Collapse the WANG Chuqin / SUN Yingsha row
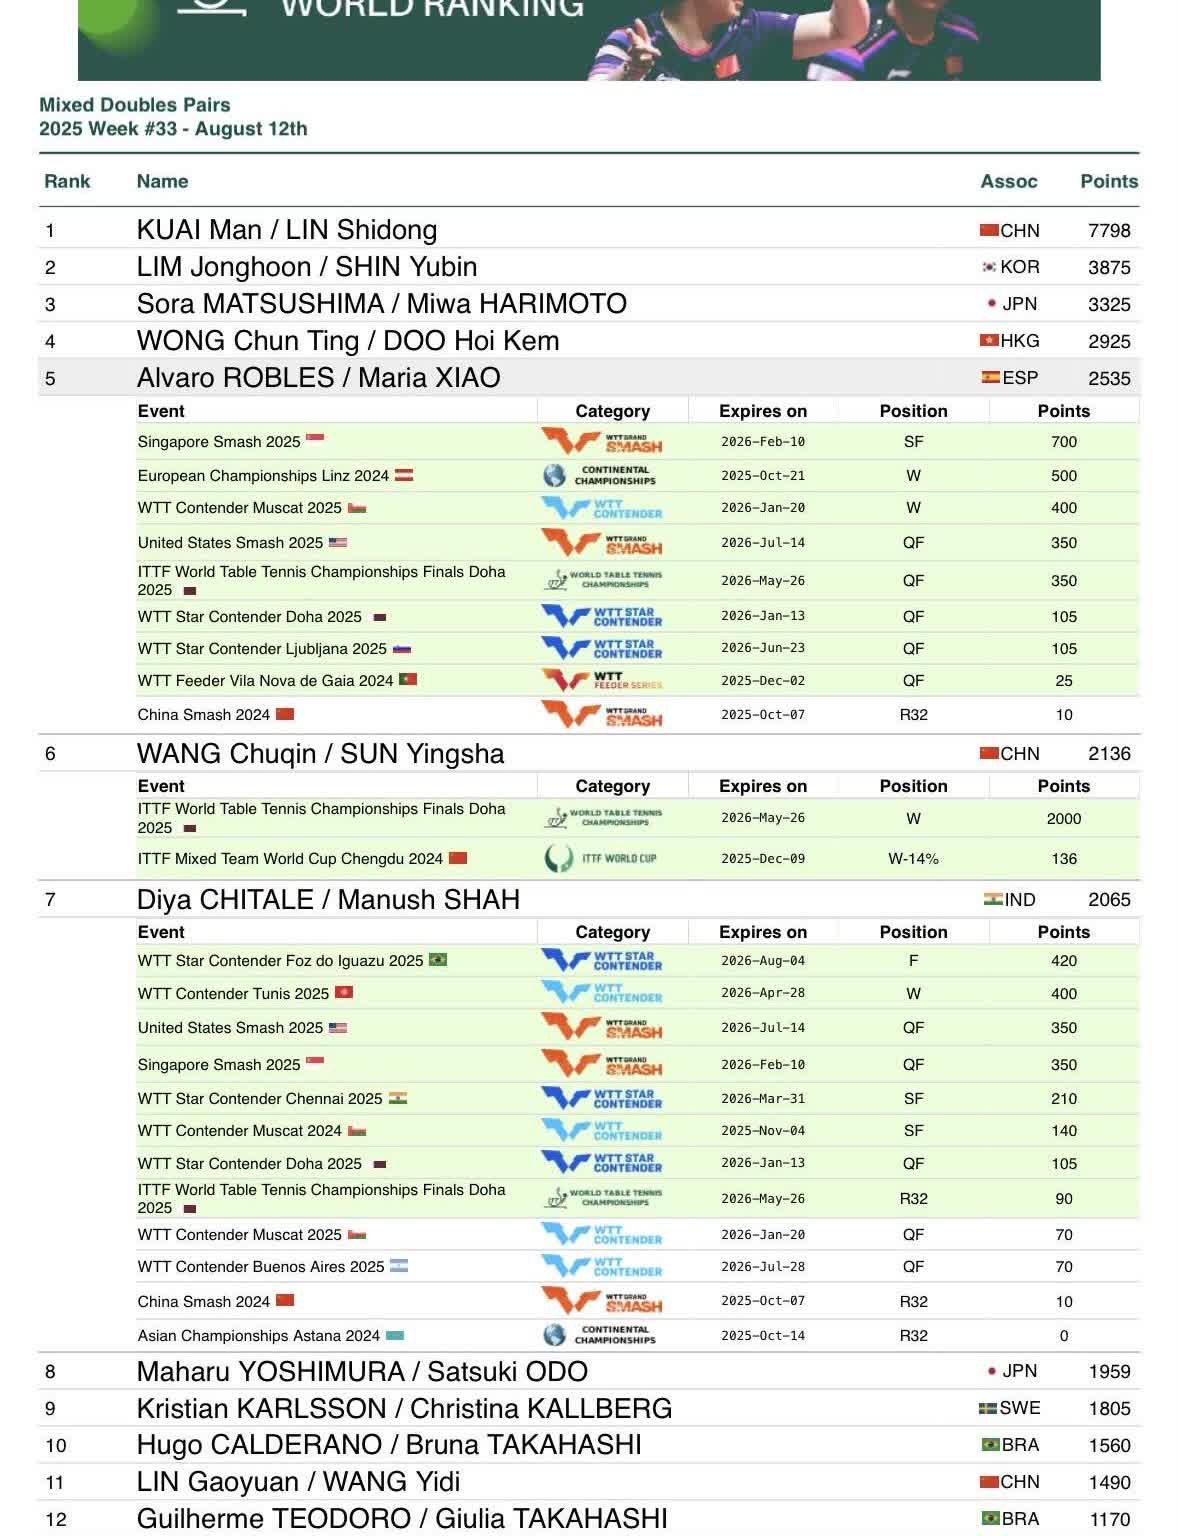This screenshot has width=1178, height=1536. [x=588, y=753]
